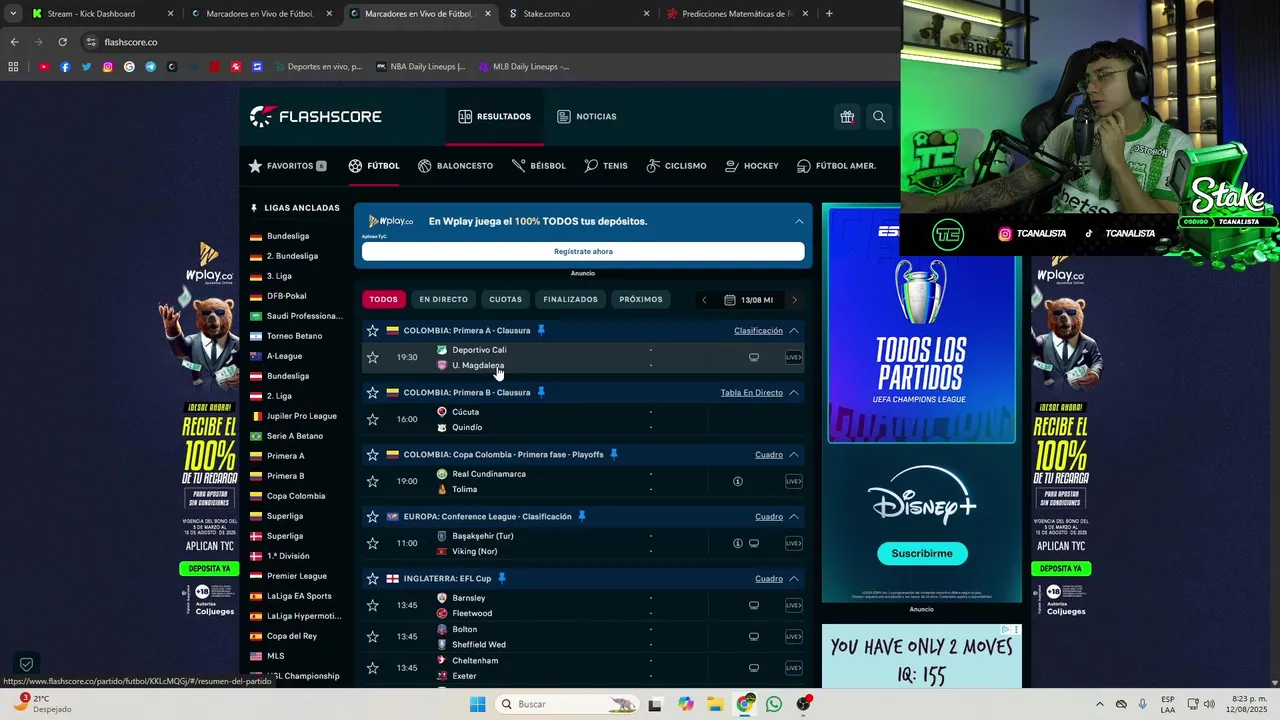Open the NOTICIAS header tab

[x=587, y=117]
